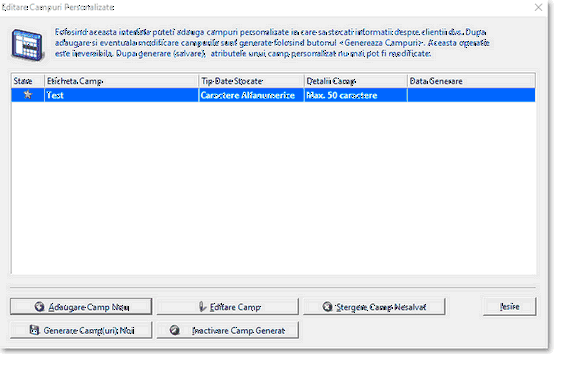This screenshot has height=365, width=574.
Task: Click Stergere Camp Nesalvat button
Action: 374,306
